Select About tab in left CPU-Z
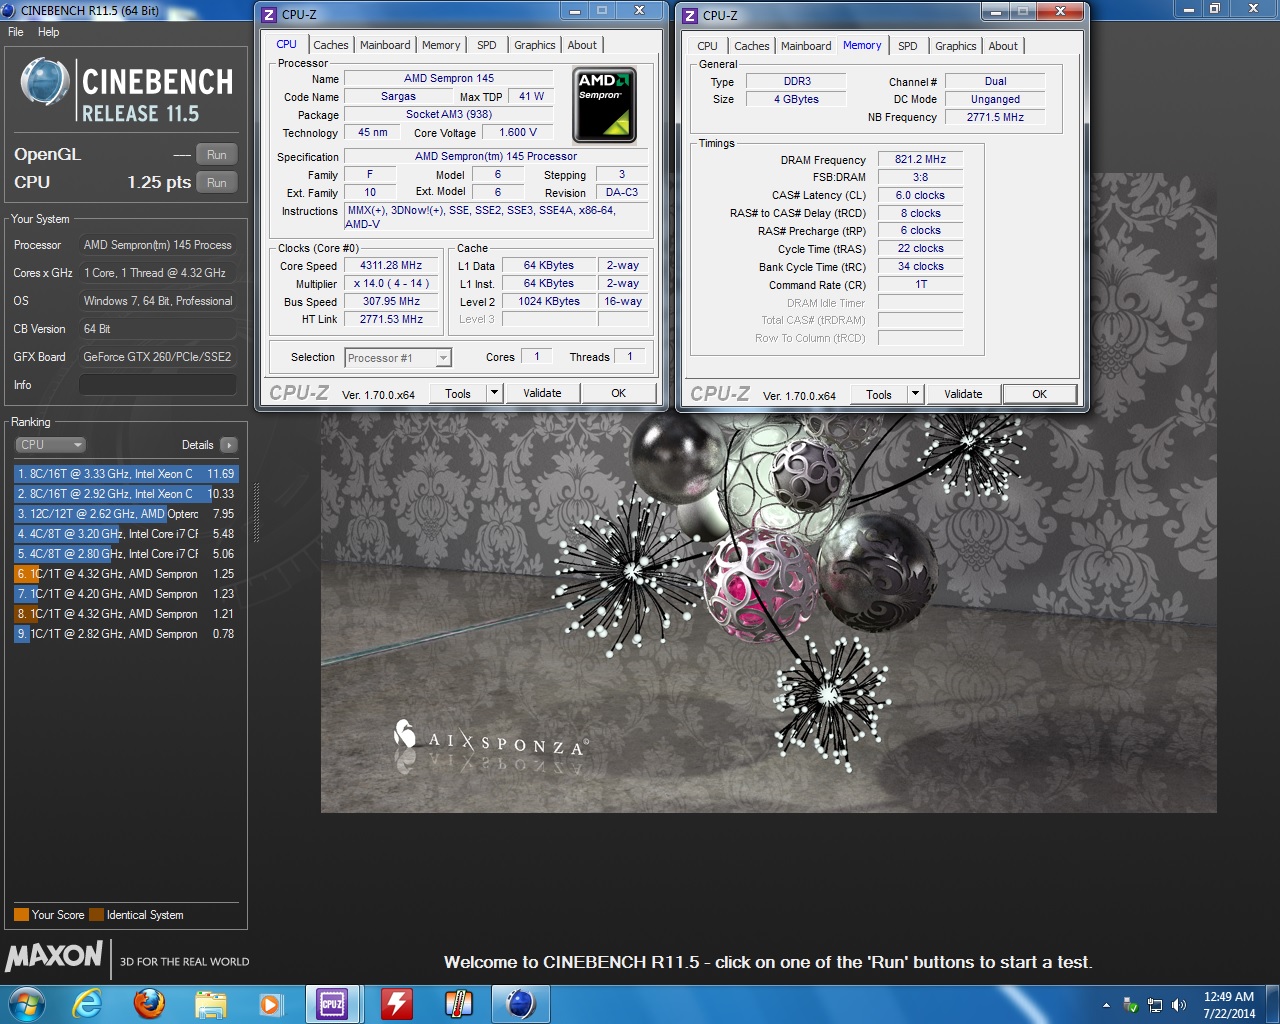 tap(582, 45)
